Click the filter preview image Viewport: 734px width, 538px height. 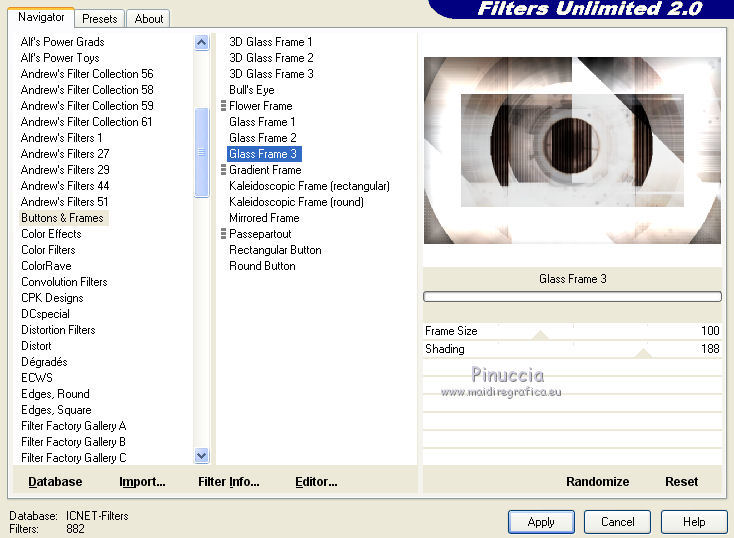pos(572,150)
